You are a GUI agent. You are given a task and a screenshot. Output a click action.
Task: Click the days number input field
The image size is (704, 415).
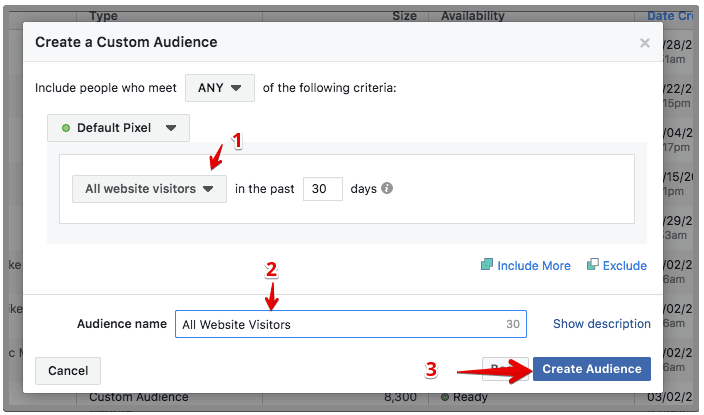[x=323, y=189]
